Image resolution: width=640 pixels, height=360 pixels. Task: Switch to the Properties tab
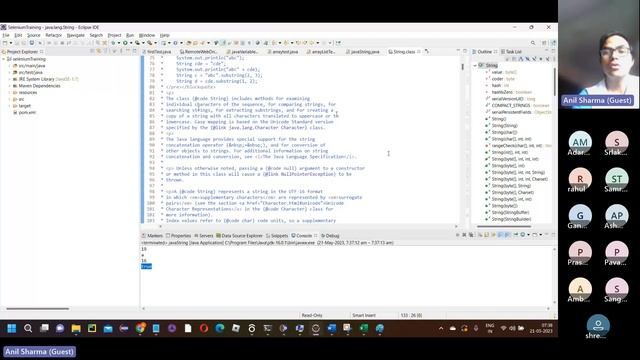(178, 236)
